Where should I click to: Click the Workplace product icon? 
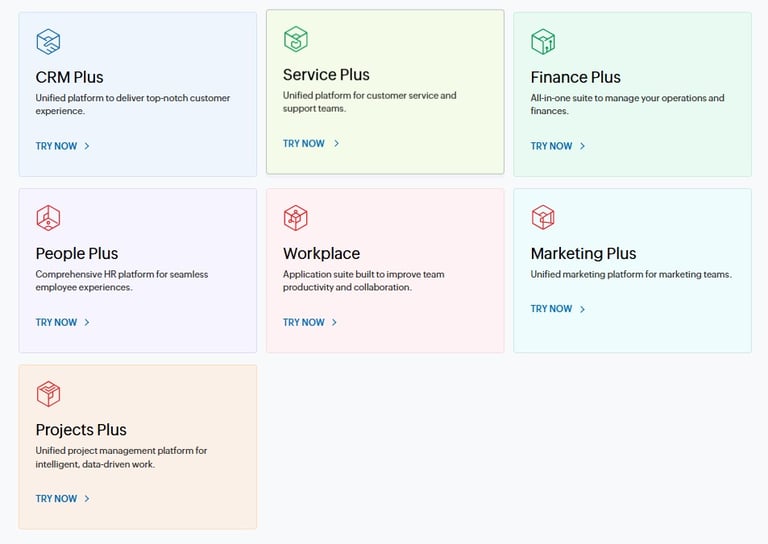coord(295,218)
